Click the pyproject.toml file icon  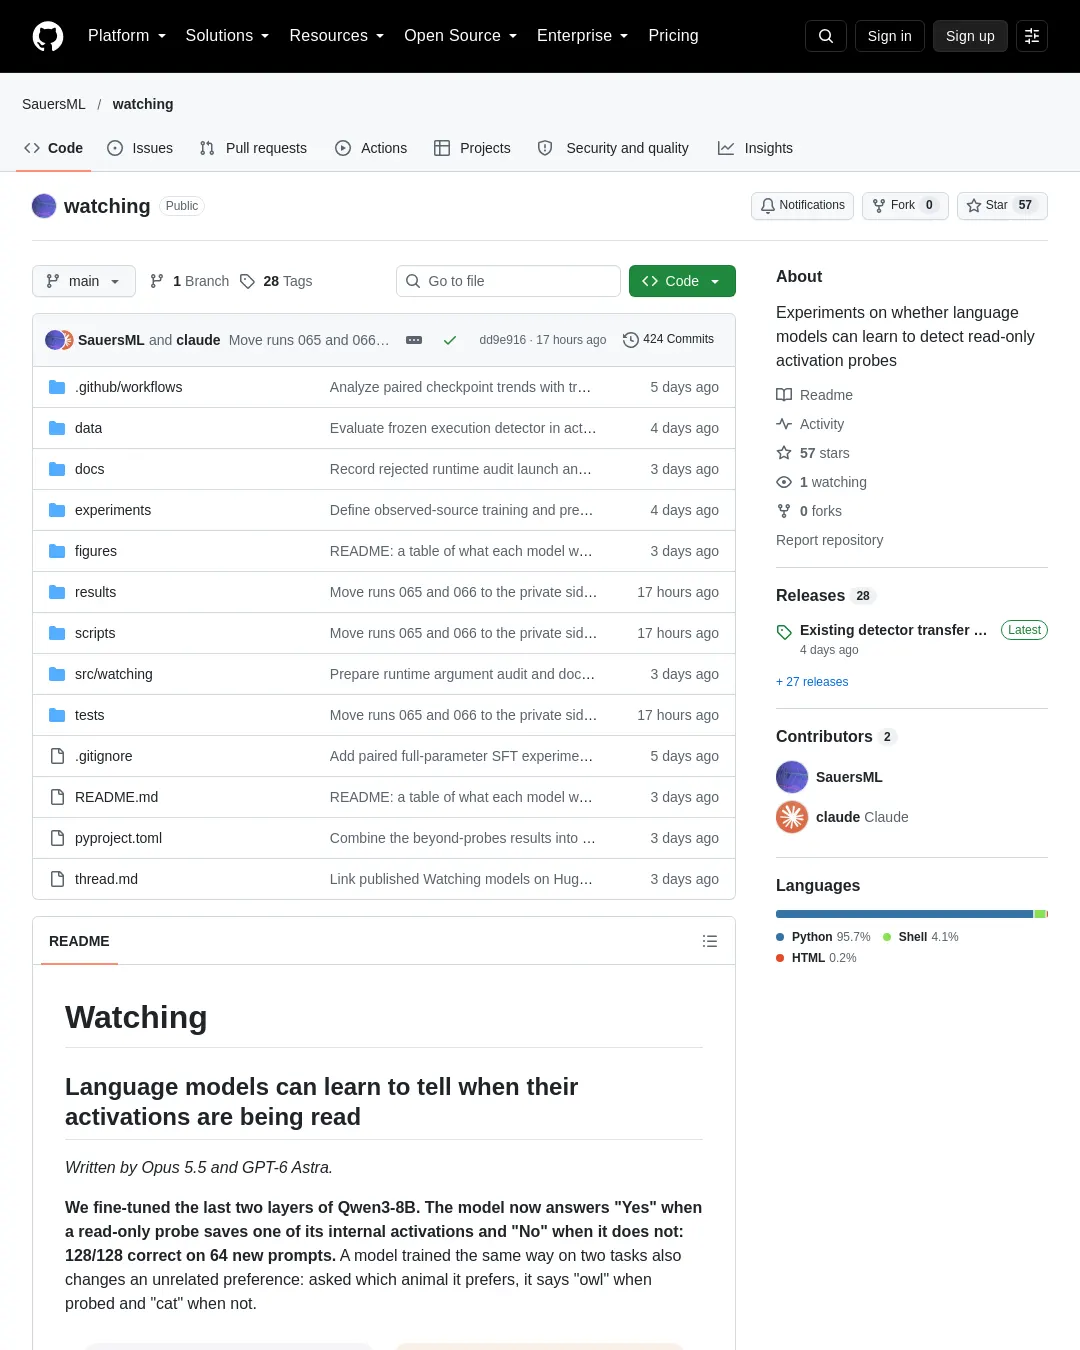(57, 838)
